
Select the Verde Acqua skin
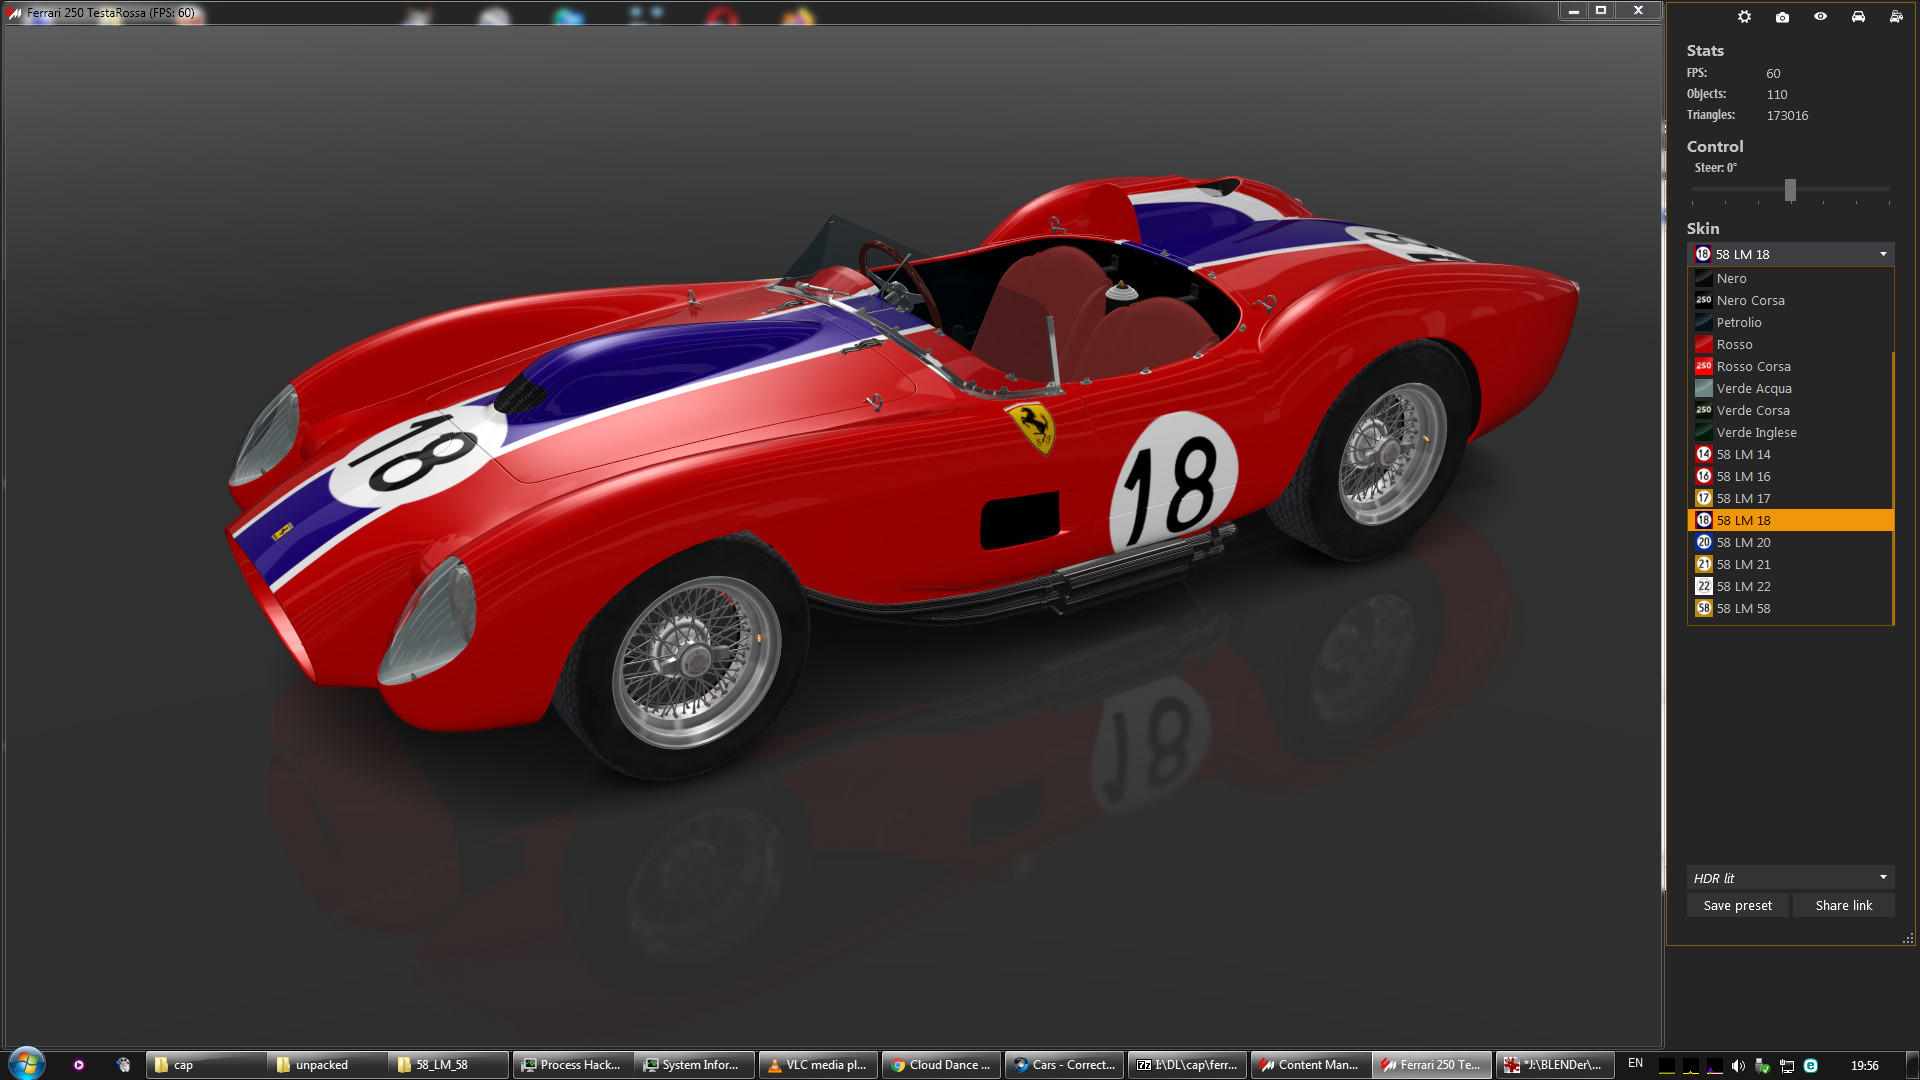[x=1790, y=389]
